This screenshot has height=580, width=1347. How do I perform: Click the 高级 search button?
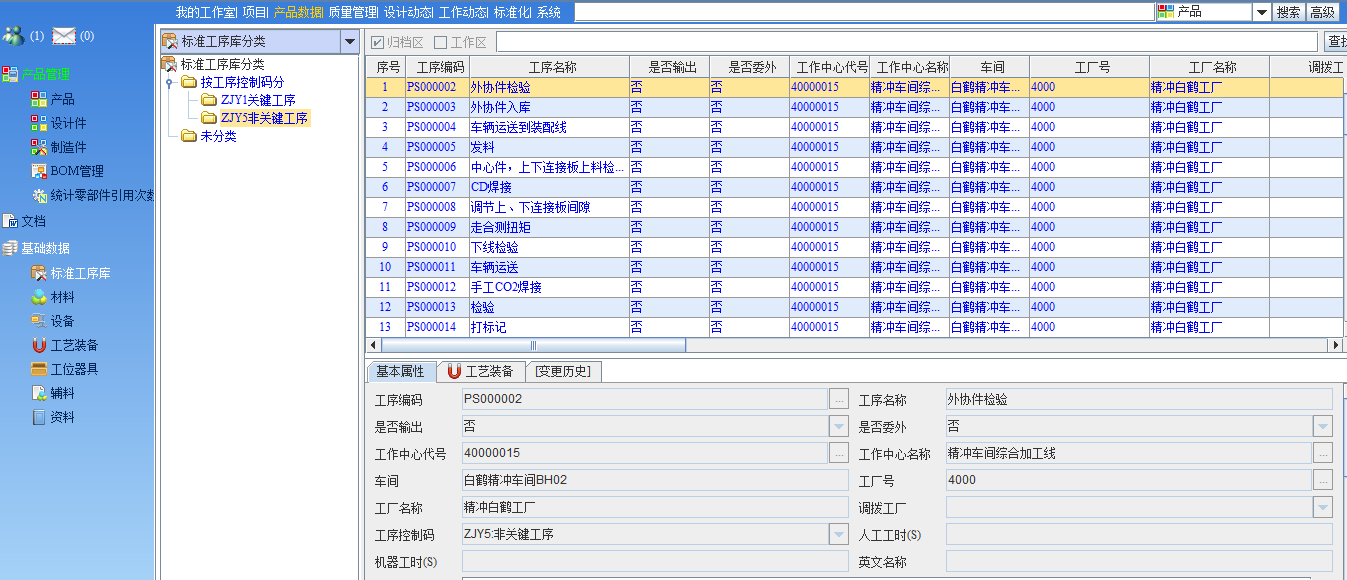point(1322,12)
